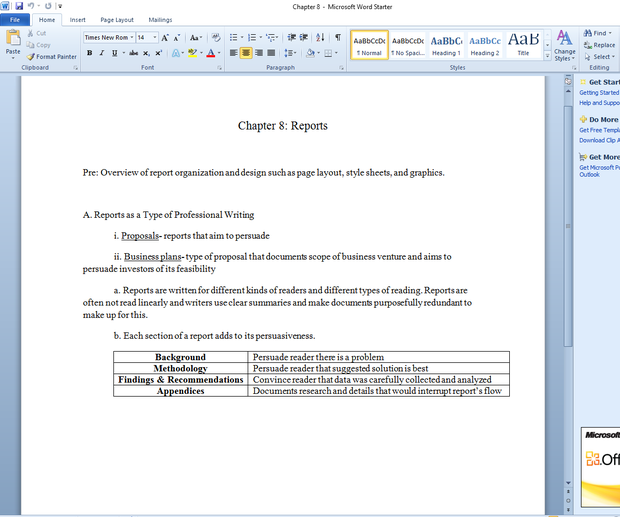Apply red font color

211,53
